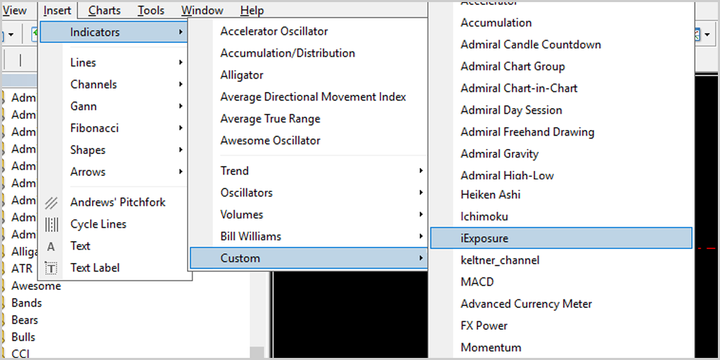Select the Text Label icon

51,268
